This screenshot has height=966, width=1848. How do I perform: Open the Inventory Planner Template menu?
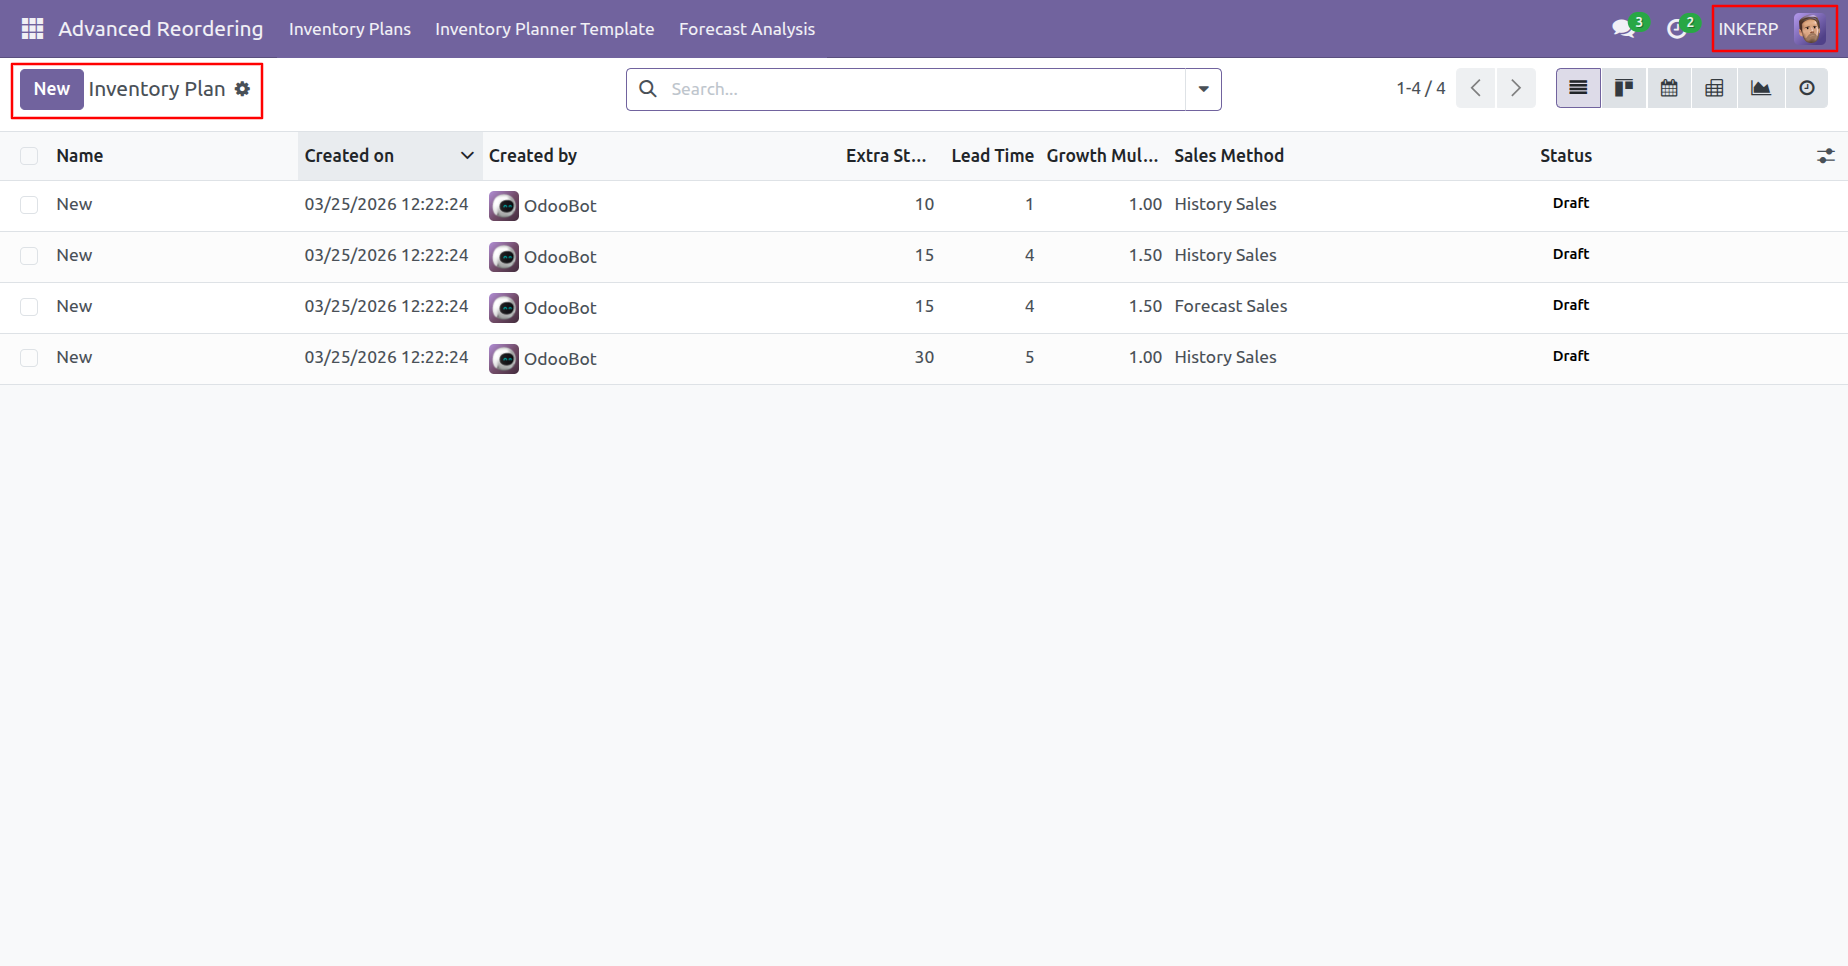545,29
